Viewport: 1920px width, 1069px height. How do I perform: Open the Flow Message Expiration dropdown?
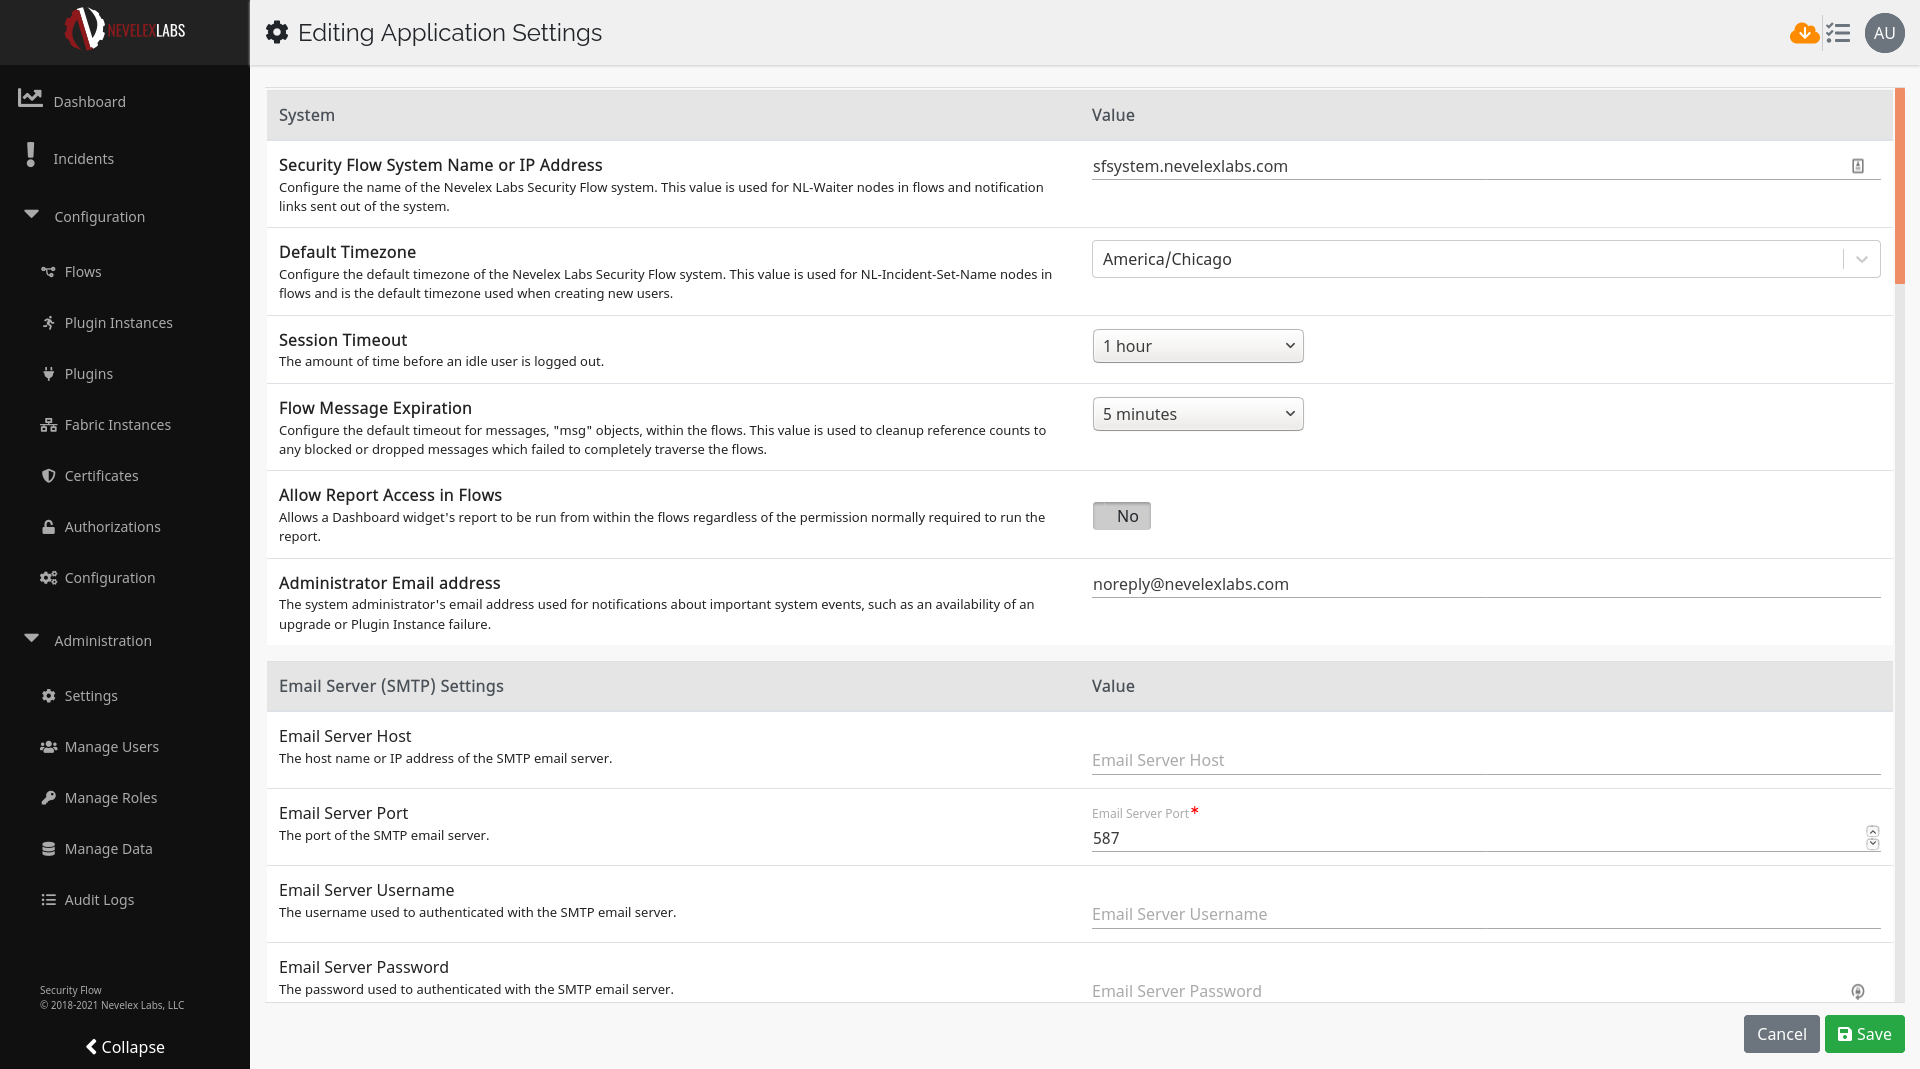click(x=1197, y=414)
